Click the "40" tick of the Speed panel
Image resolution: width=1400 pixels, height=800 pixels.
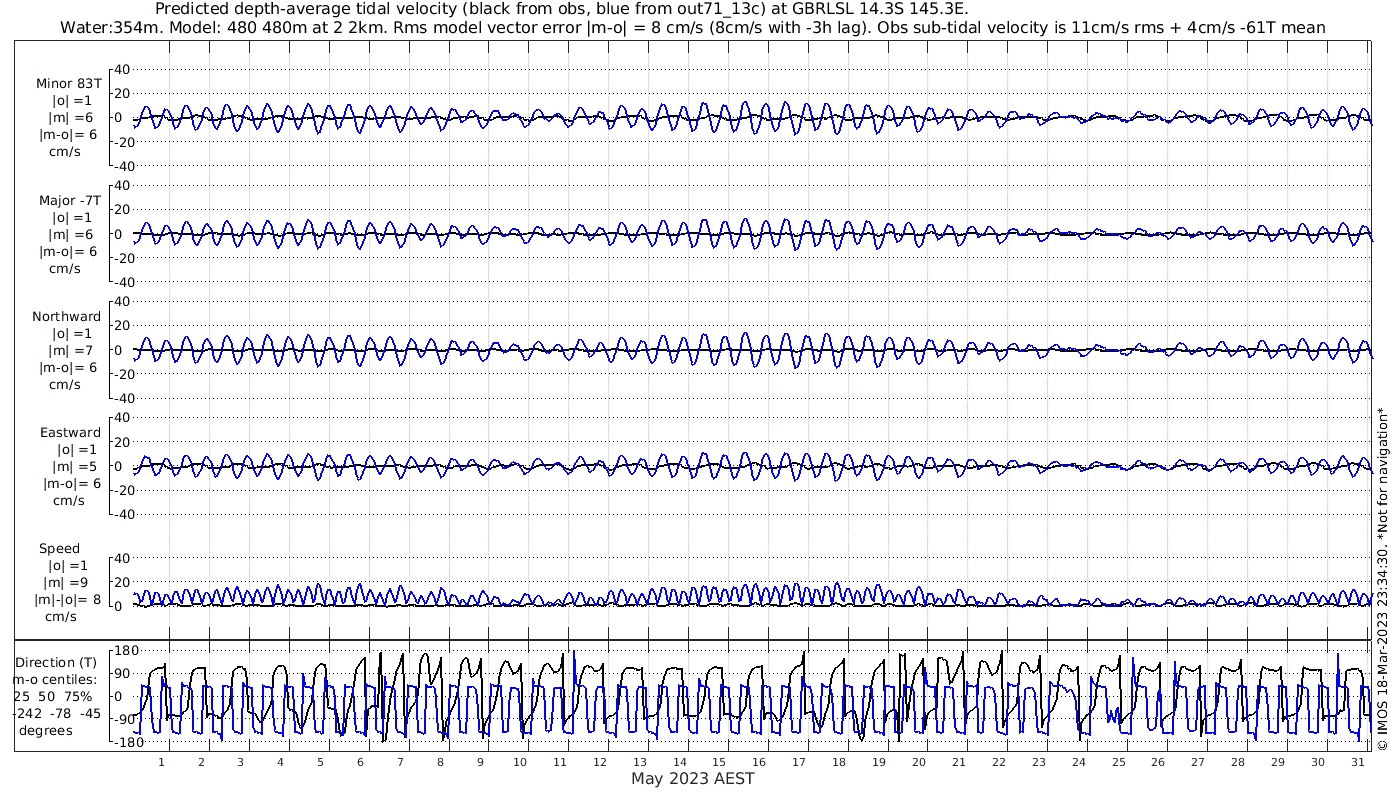pos(121,558)
